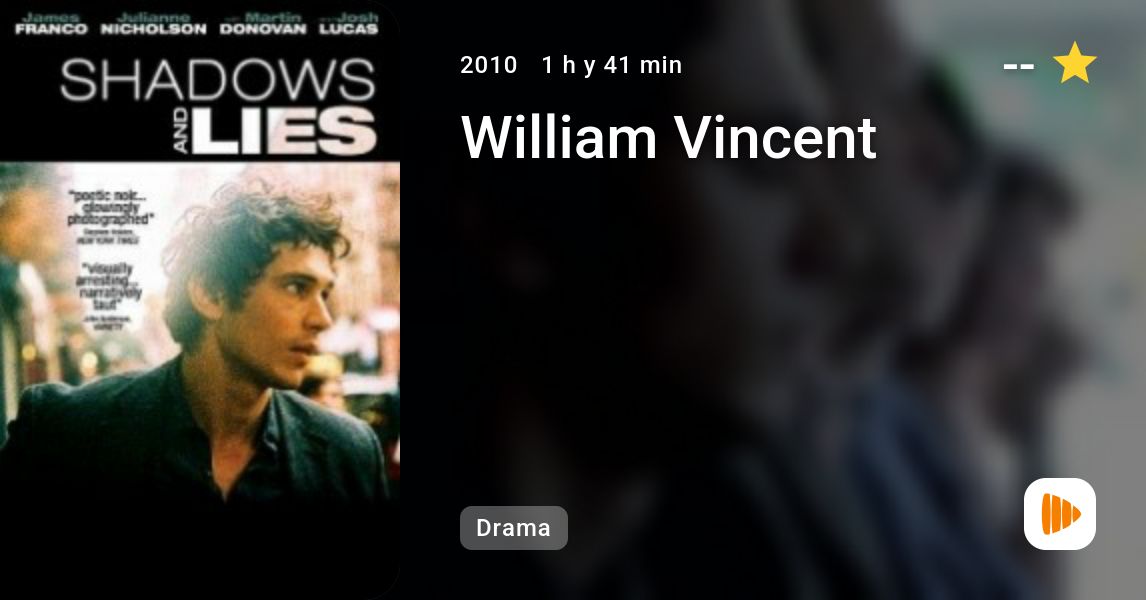The image size is (1146, 600).
Task: Click the empty rating dashes
Action: (x=1019, y=66)
